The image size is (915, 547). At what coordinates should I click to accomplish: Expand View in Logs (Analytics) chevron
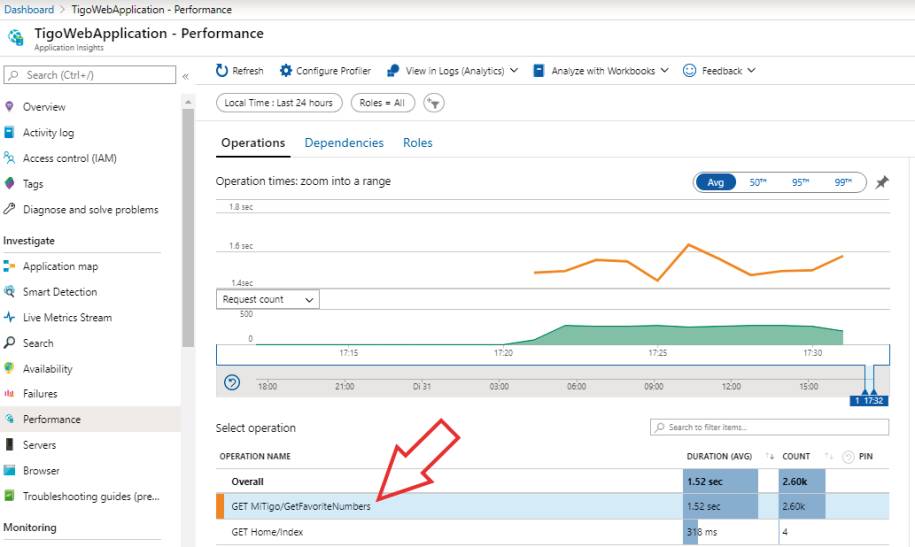click(514, 71)
